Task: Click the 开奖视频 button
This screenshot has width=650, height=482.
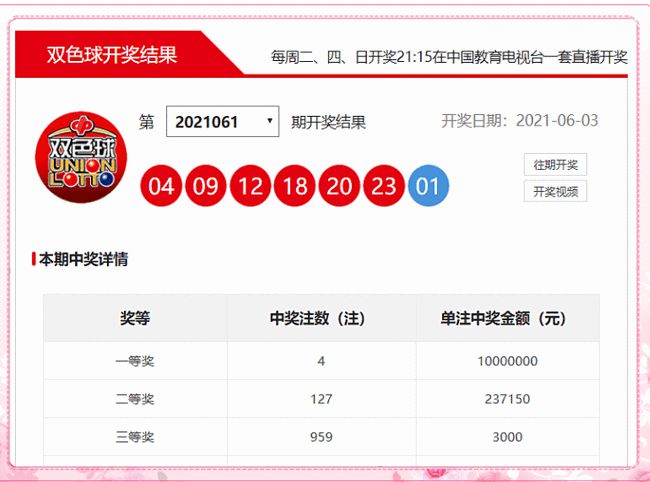Action: click(x=555, y=191)
